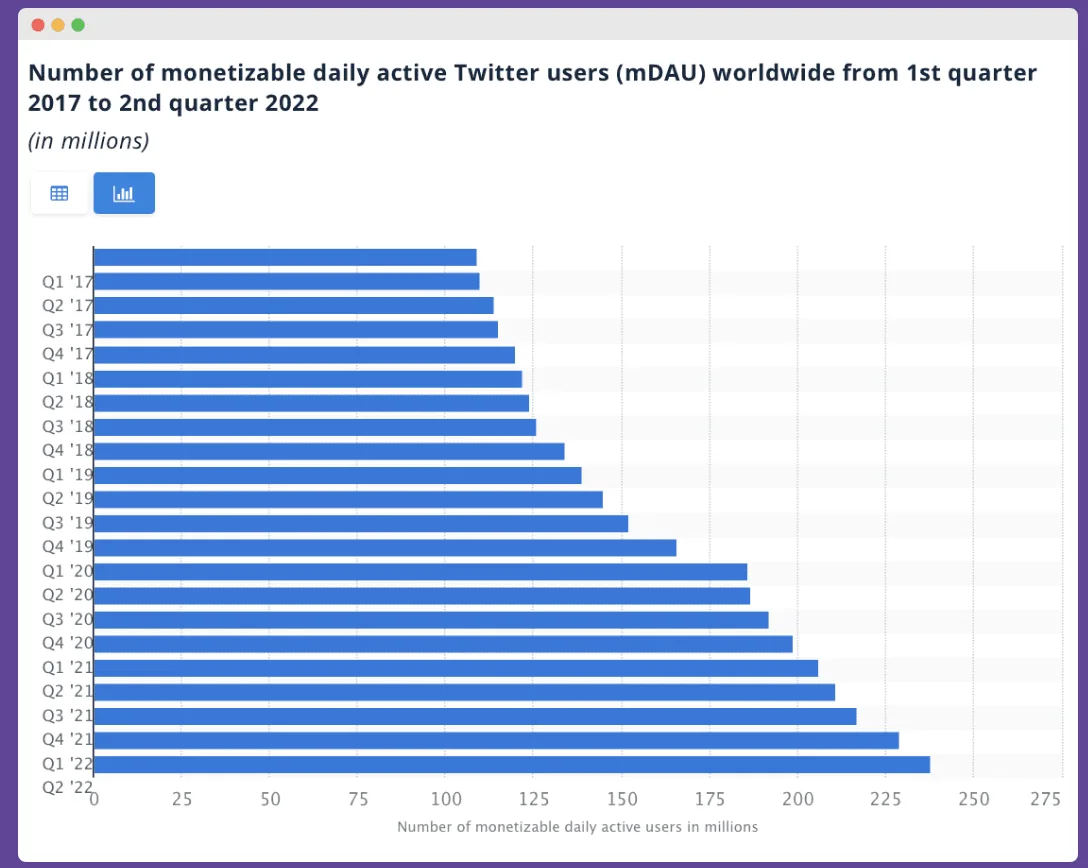Click the grid icon to show data table
The image size is (1088, 868).
pos(58,192)
